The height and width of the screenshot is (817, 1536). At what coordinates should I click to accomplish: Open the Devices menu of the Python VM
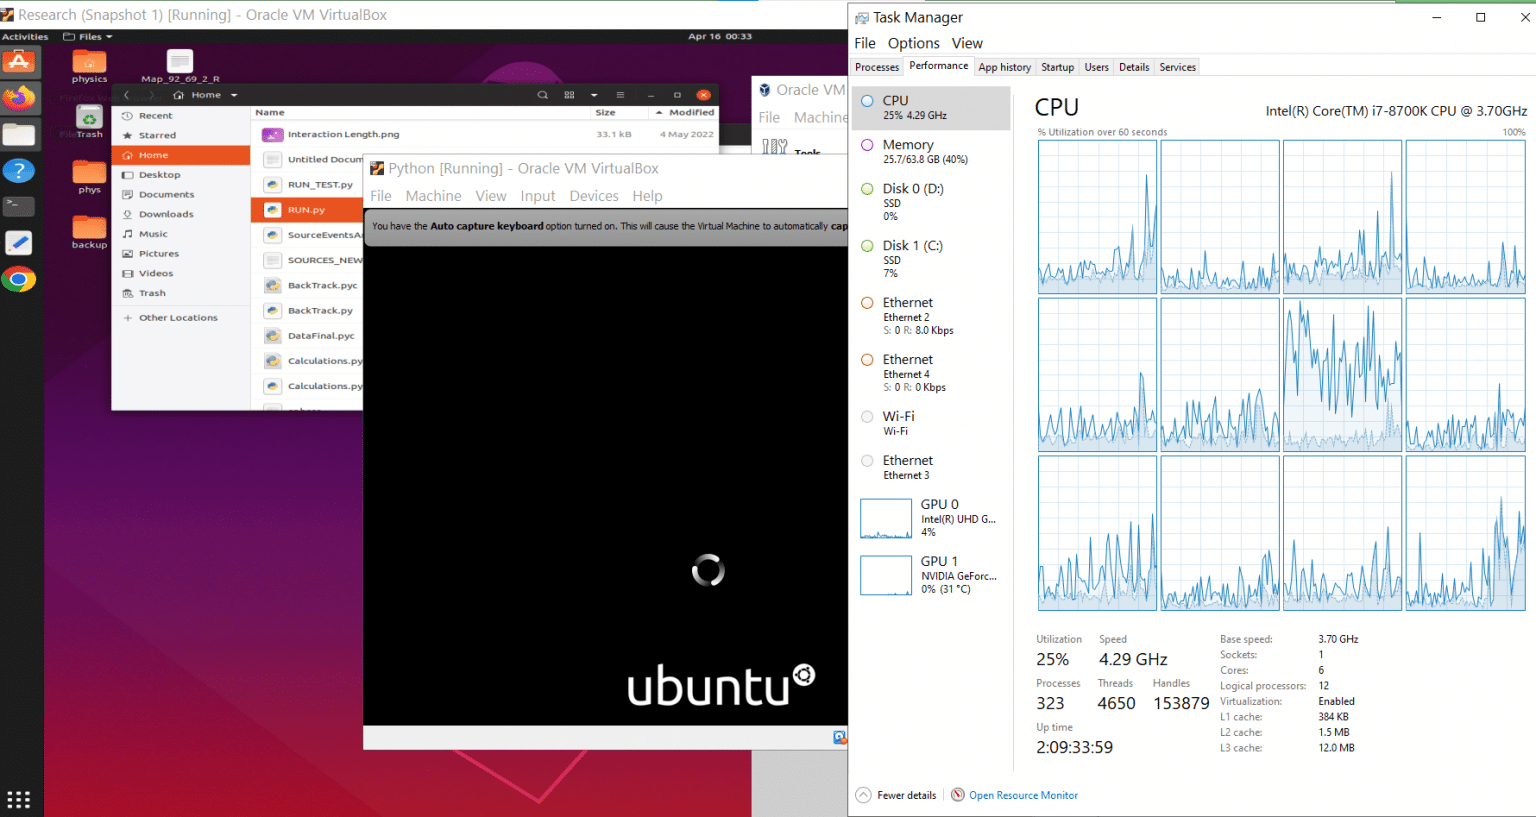click(594, 196)
